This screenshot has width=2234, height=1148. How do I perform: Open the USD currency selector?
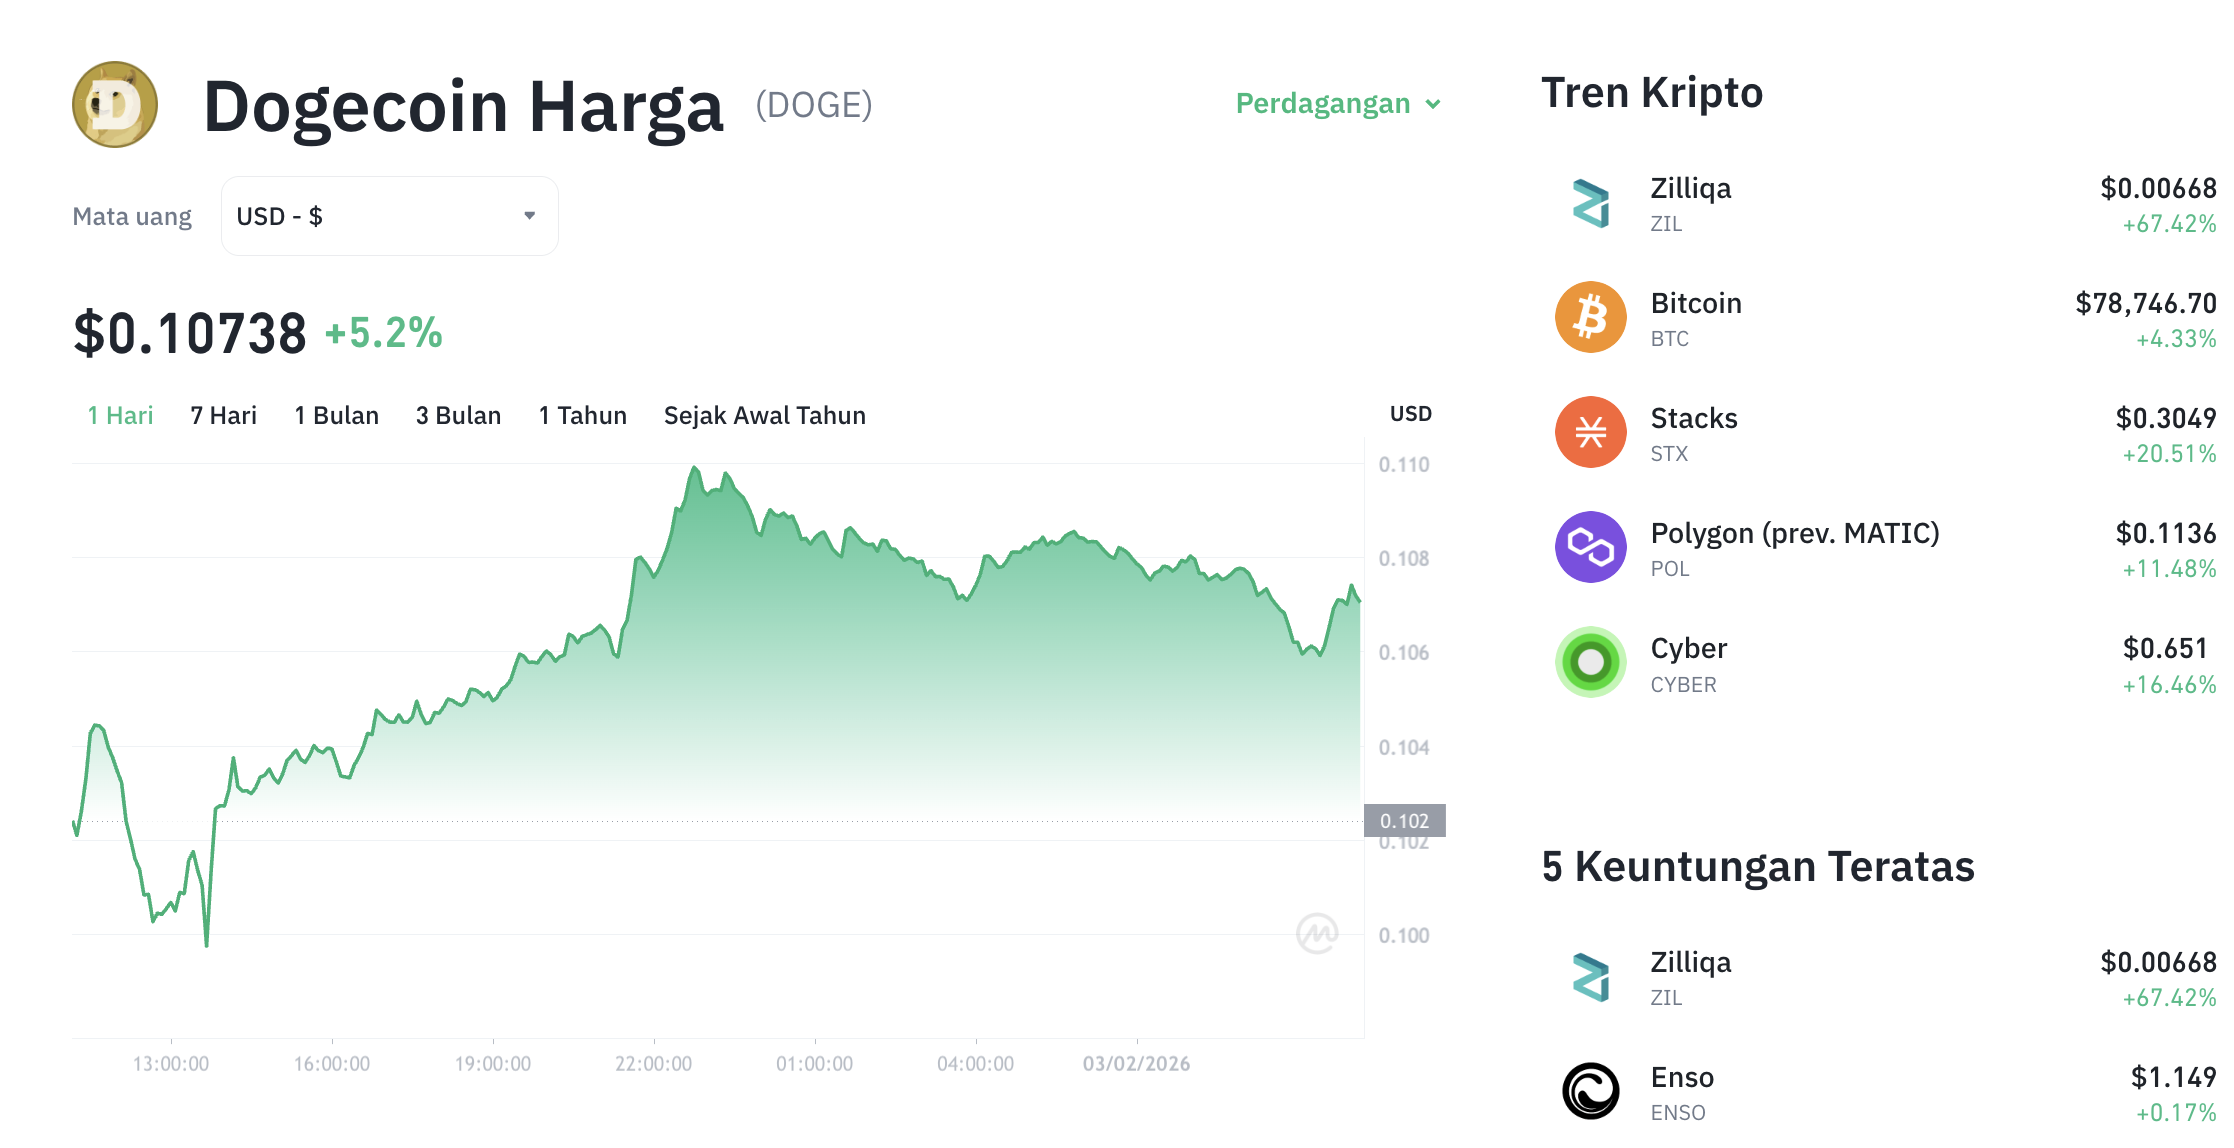[388, 215]
